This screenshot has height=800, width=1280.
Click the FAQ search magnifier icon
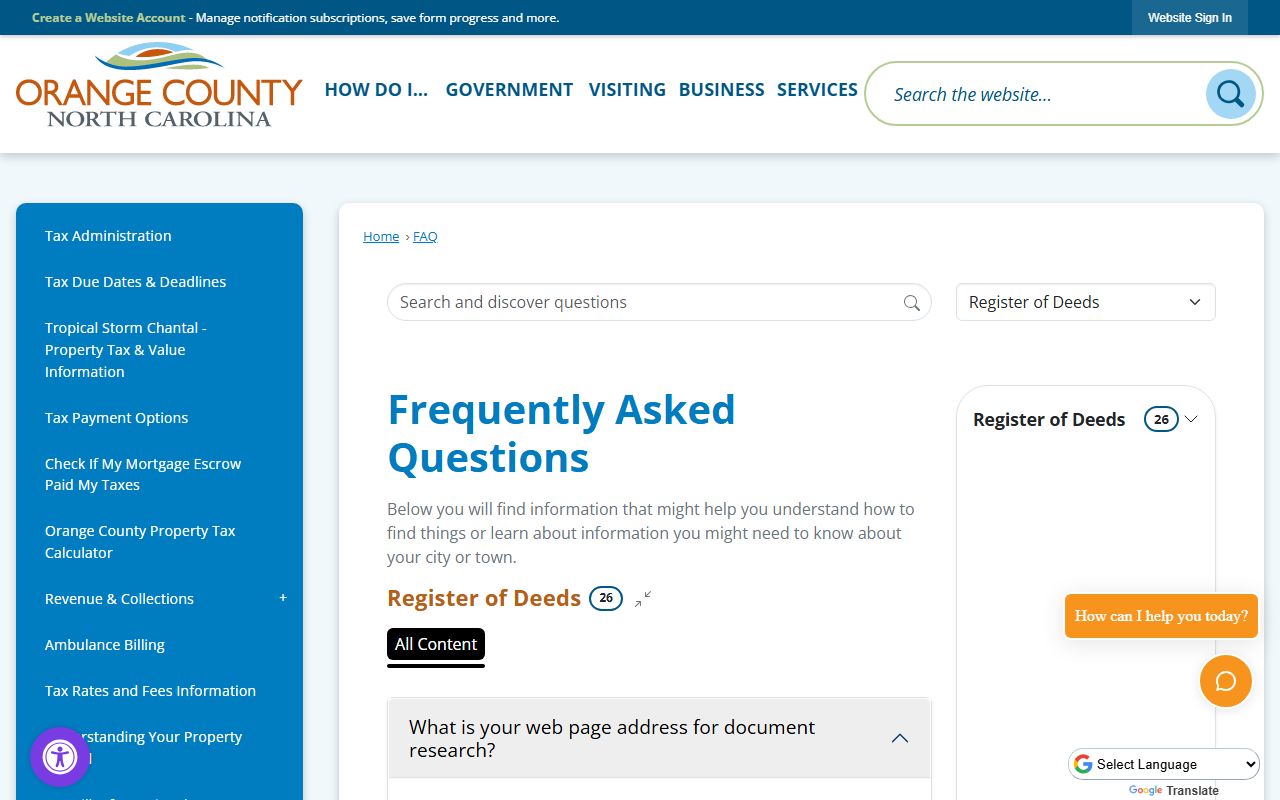[911, 303]
